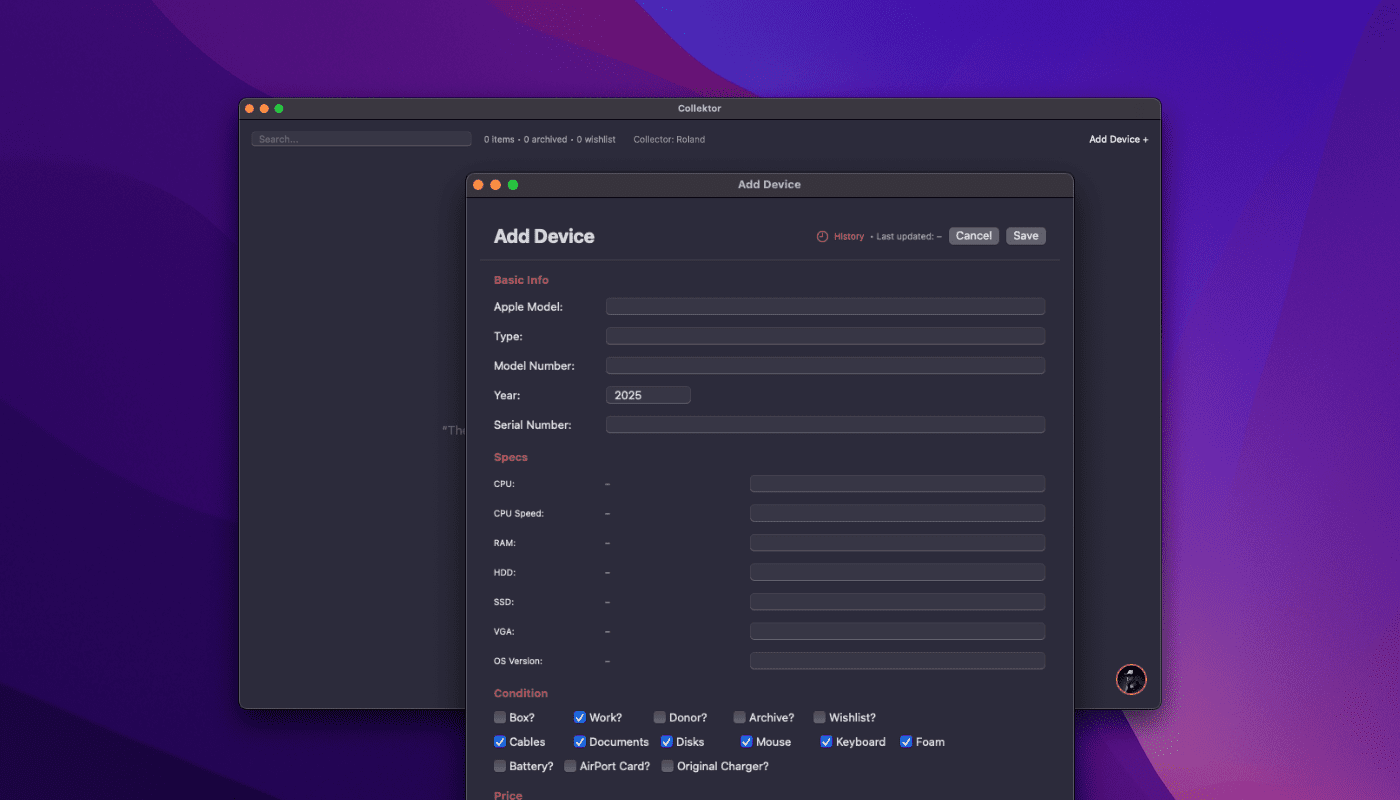Viewport: 1400px width, 800px height.
Task: Select the VGA input field
Action: [897, 631]
